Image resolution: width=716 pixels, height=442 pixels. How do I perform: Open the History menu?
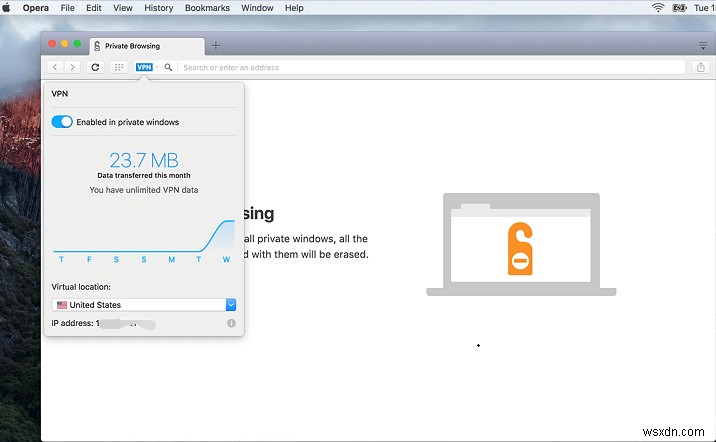pyautogui.click(x=158, y=8)
